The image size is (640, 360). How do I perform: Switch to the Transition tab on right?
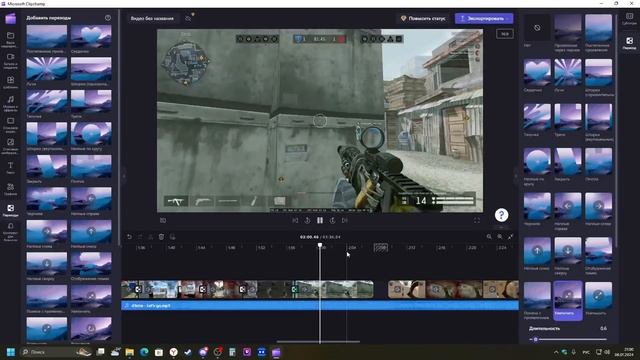tap(629, 42)
